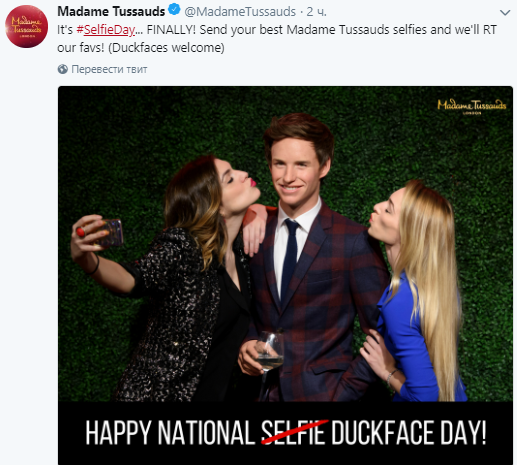
Task: Click the crossed-out SELFIE word
Action: [x=293, y=432]
